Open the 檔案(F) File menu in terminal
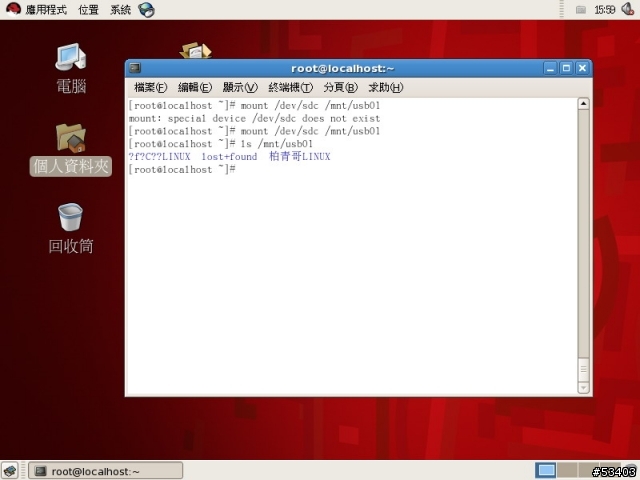640x480 pixels. pyautogui.click(x=151, y=87)
